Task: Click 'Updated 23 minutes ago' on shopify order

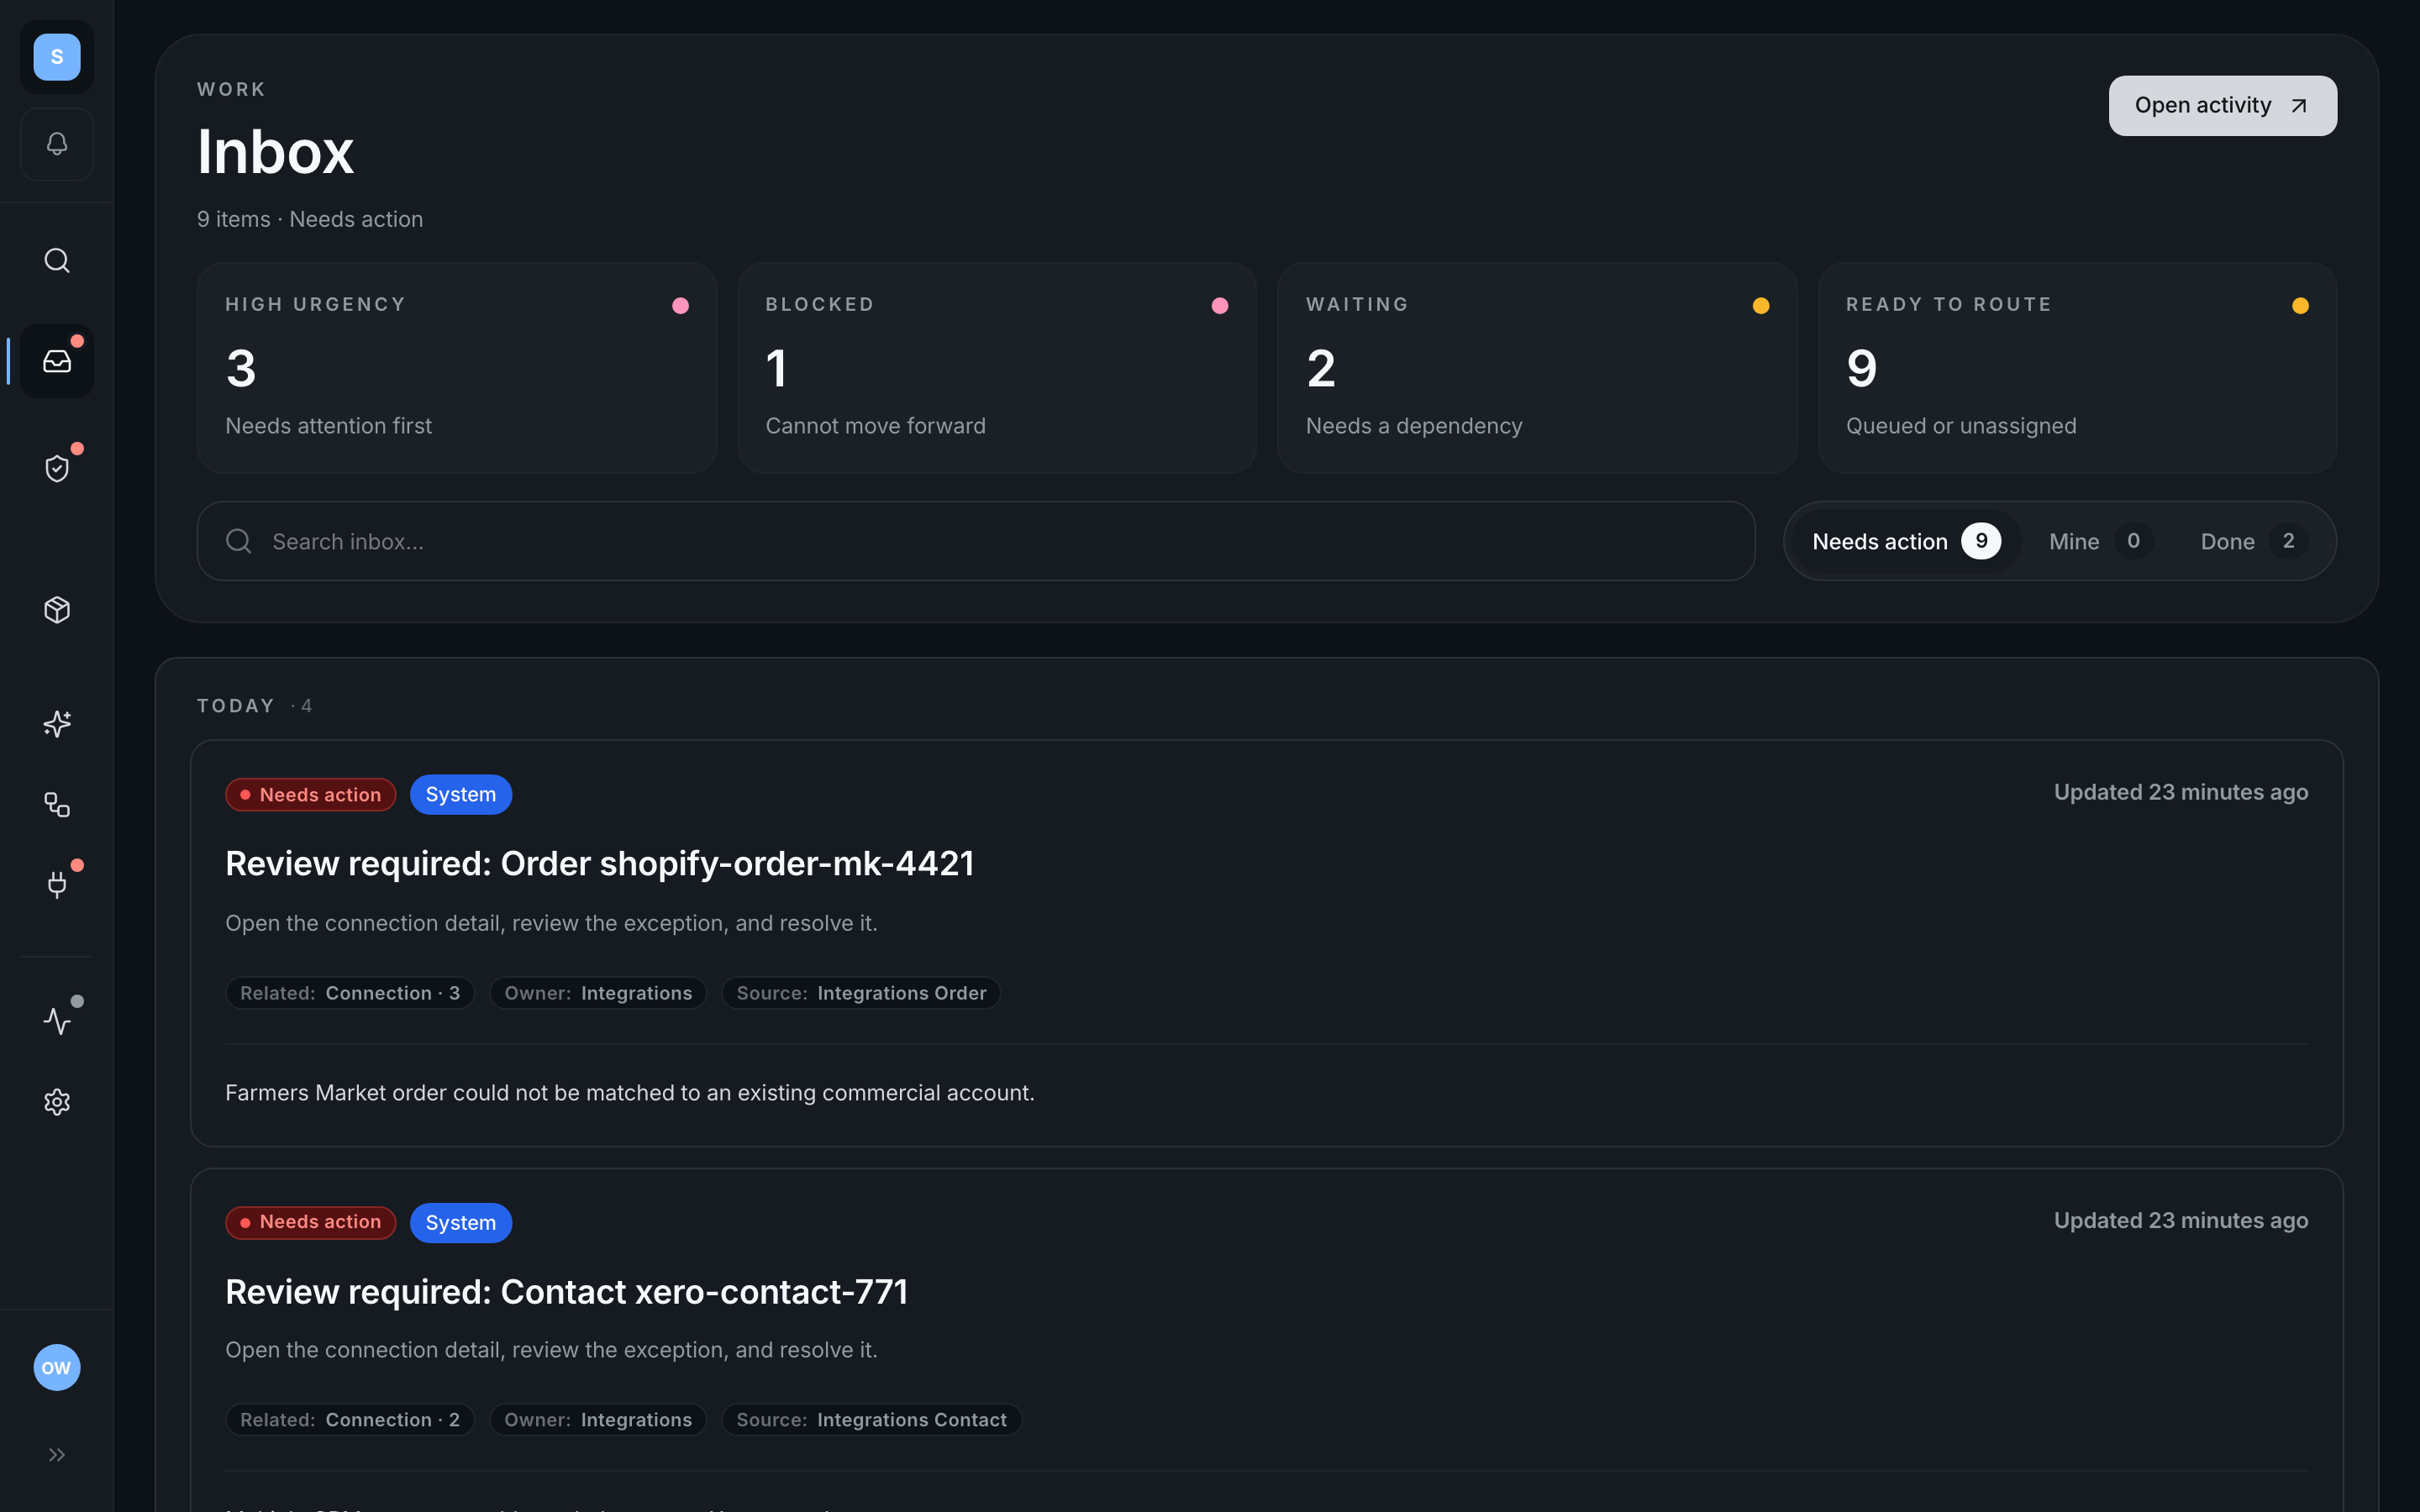Action: [x=2180, y=792]
